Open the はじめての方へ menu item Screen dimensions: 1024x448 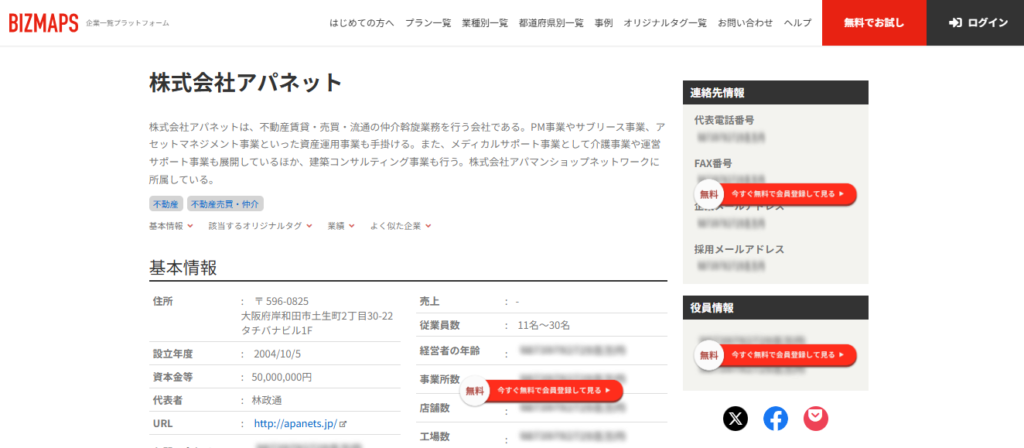click(362, 23)
